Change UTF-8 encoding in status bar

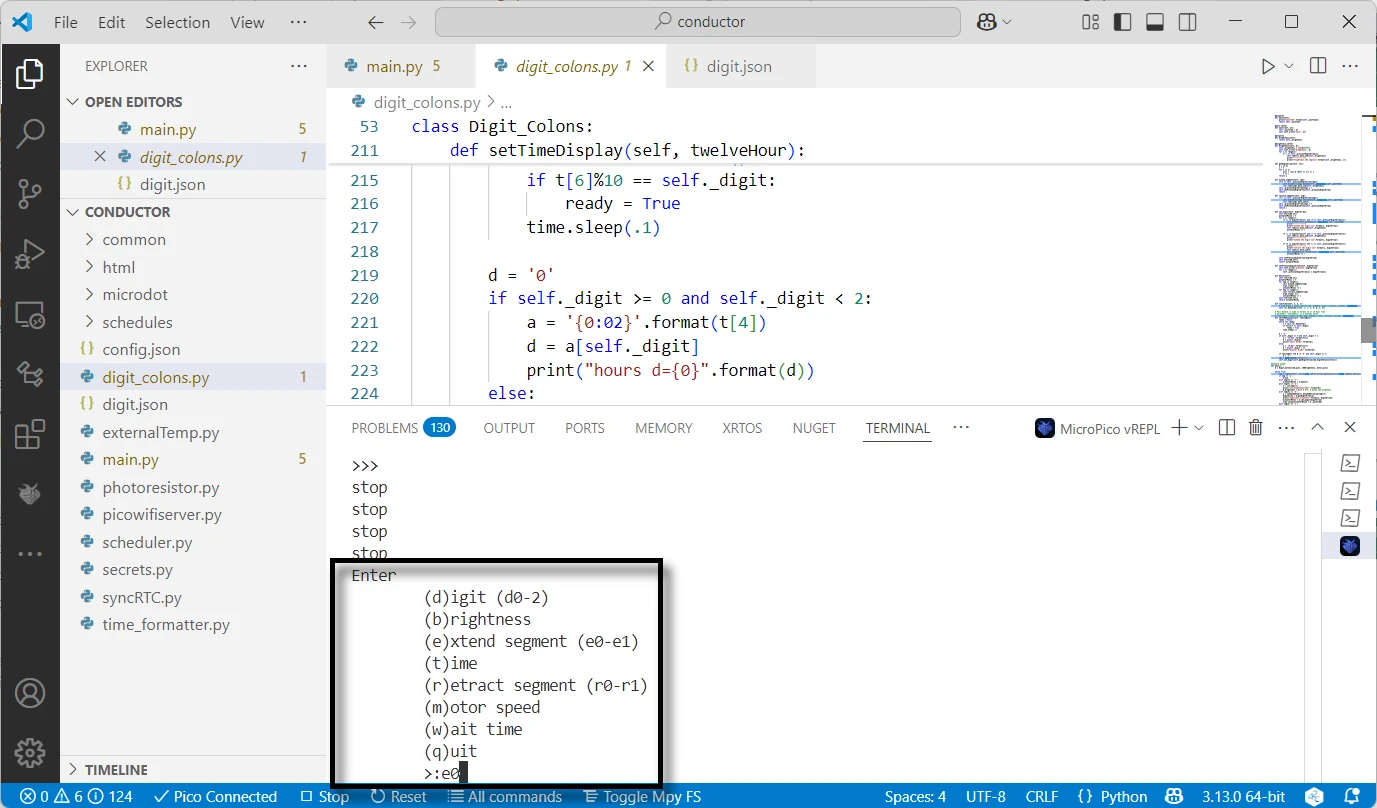[986, 797]
